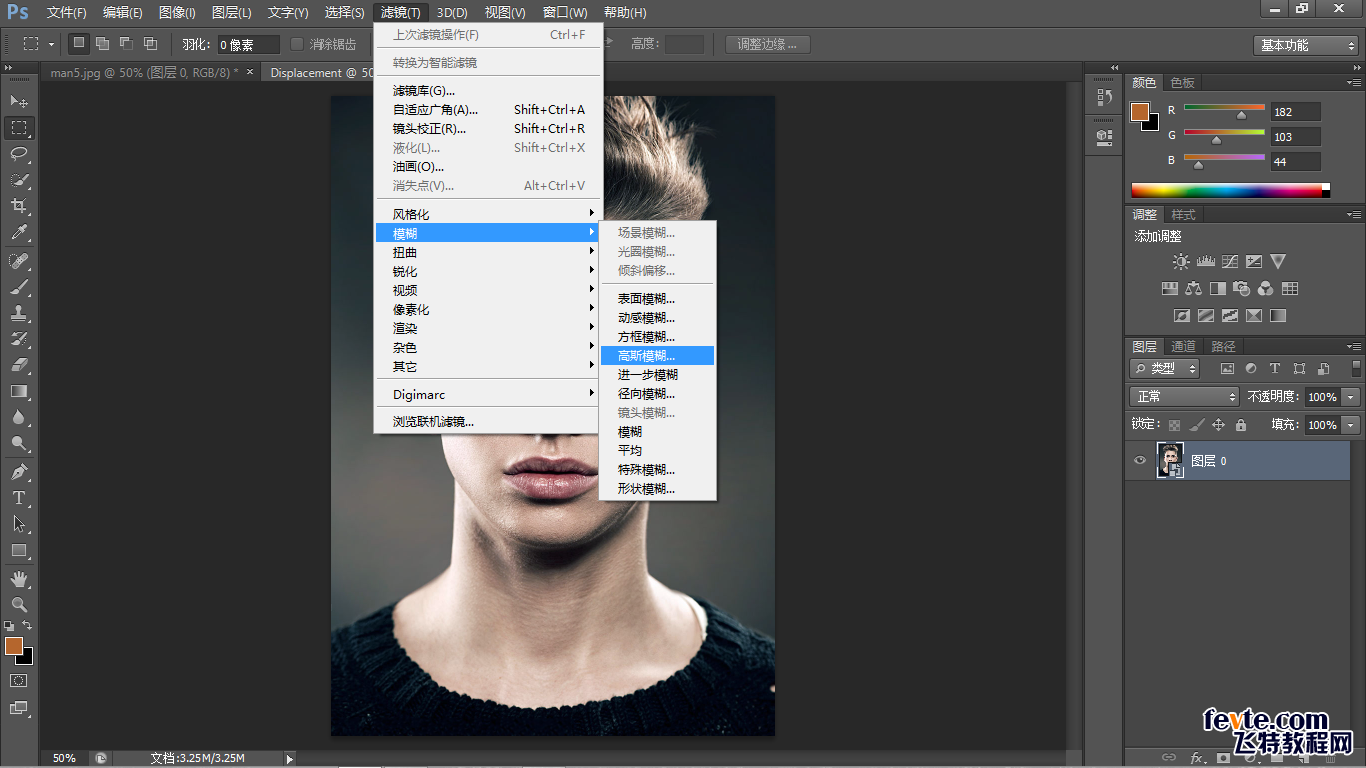Choose 高斯模糊 from the blur submenu

(646, 356)
